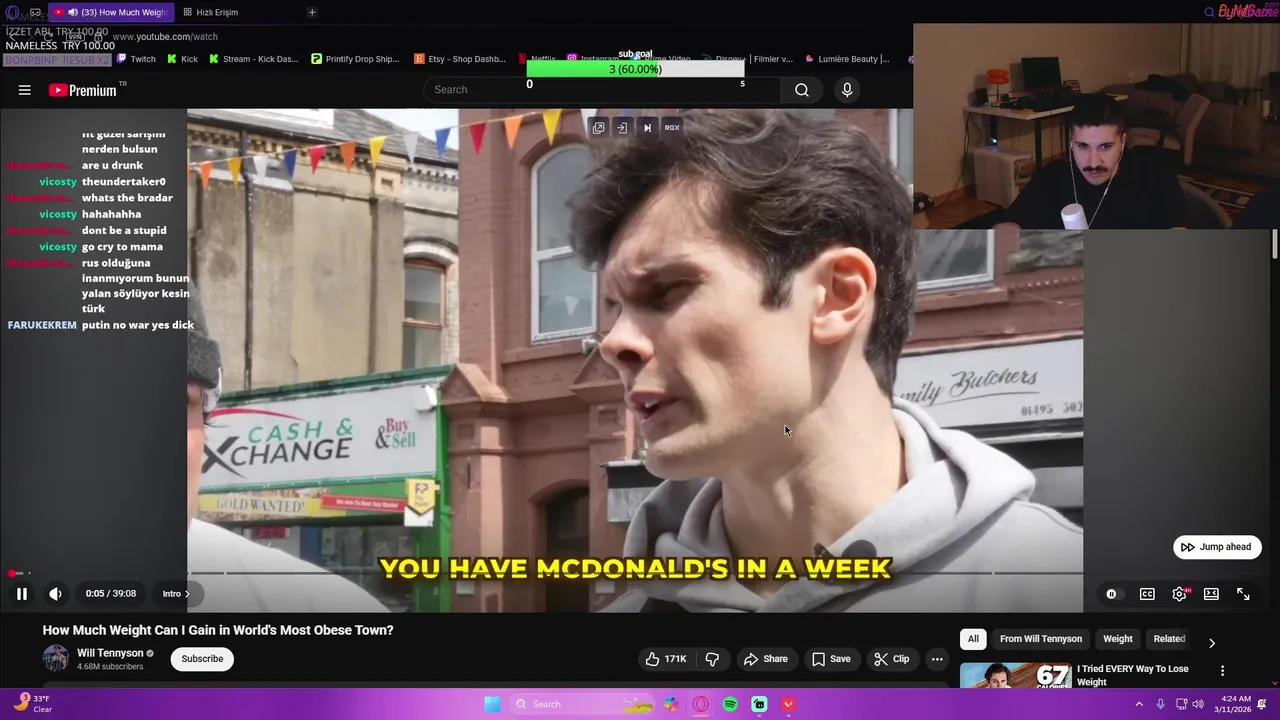Screen dimensions: 1280x720
Task: Select the Related filter chip
Action: [x=1169, y=639]
